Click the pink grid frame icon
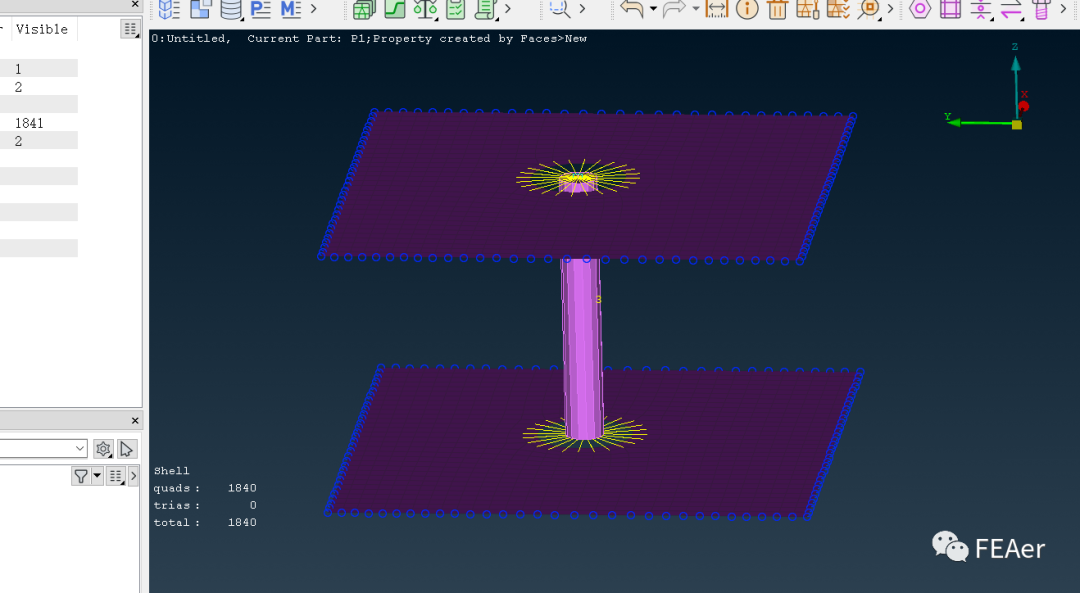The height and width of the screenshot is (593, 1080). point(951,9)
